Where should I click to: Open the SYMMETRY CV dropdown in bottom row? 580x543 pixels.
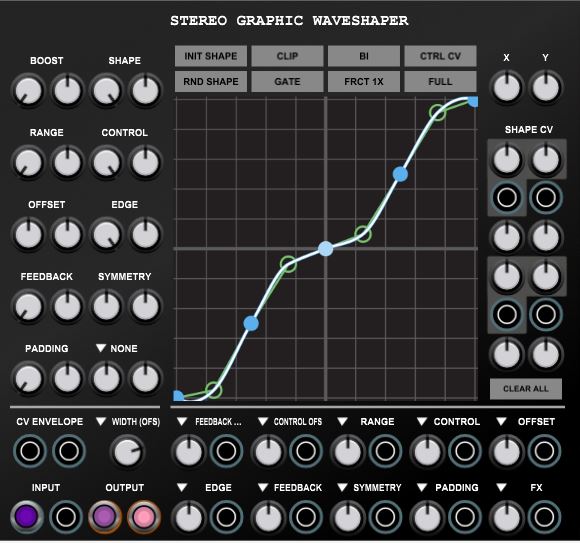[342, 488]
